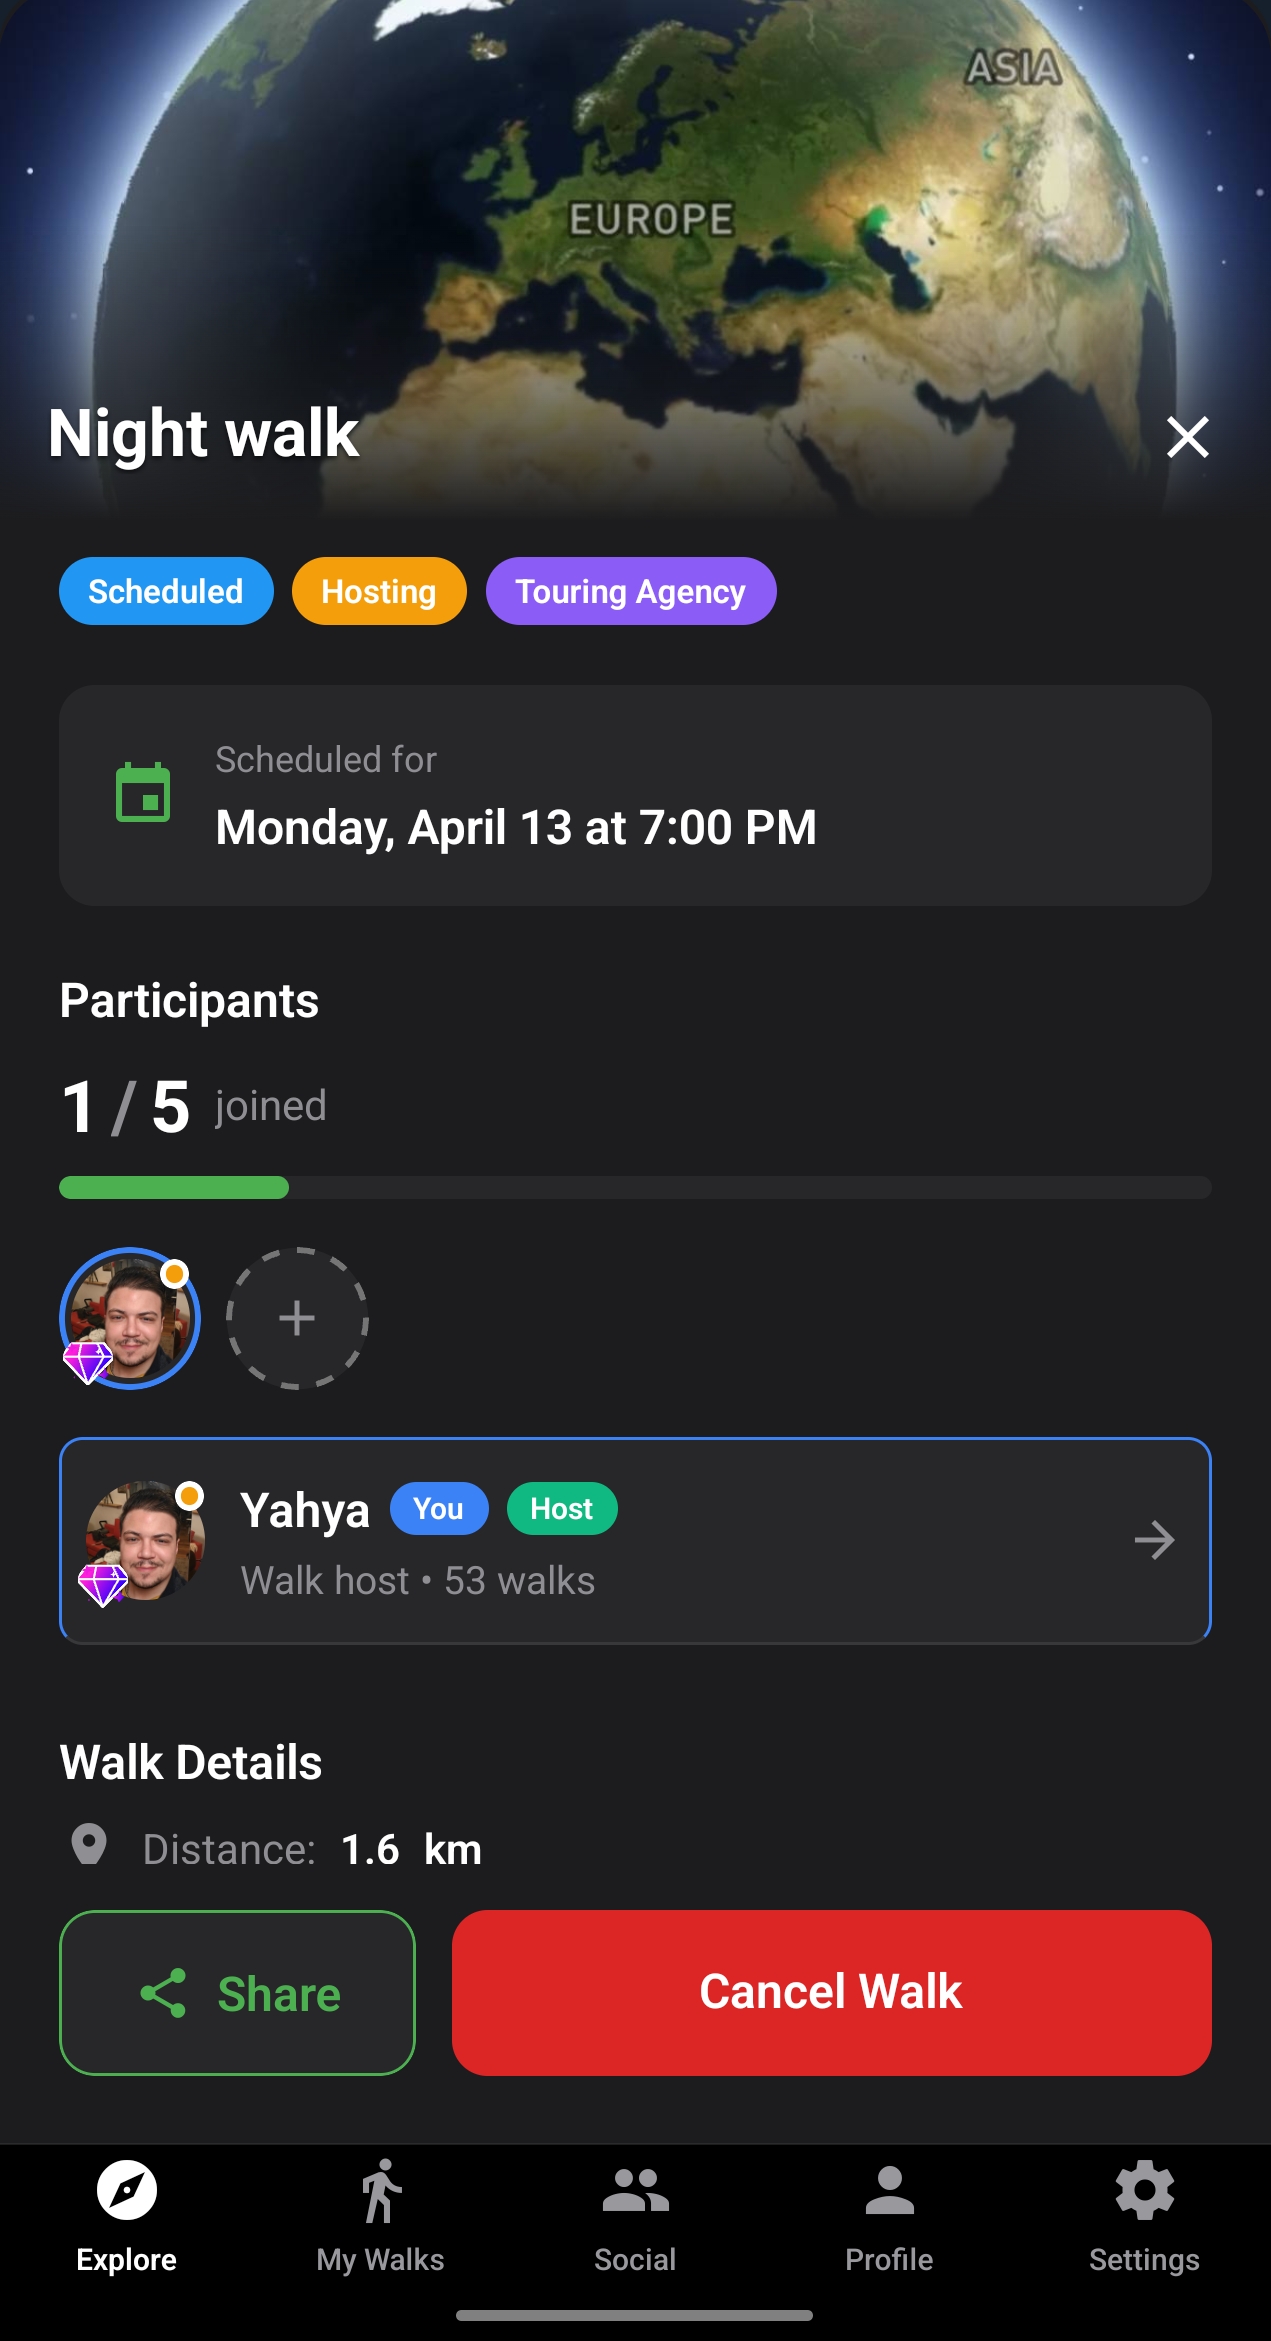1271x2341 pixels.
Task: Select the Touring Agency tag
Action: [631, 591]
